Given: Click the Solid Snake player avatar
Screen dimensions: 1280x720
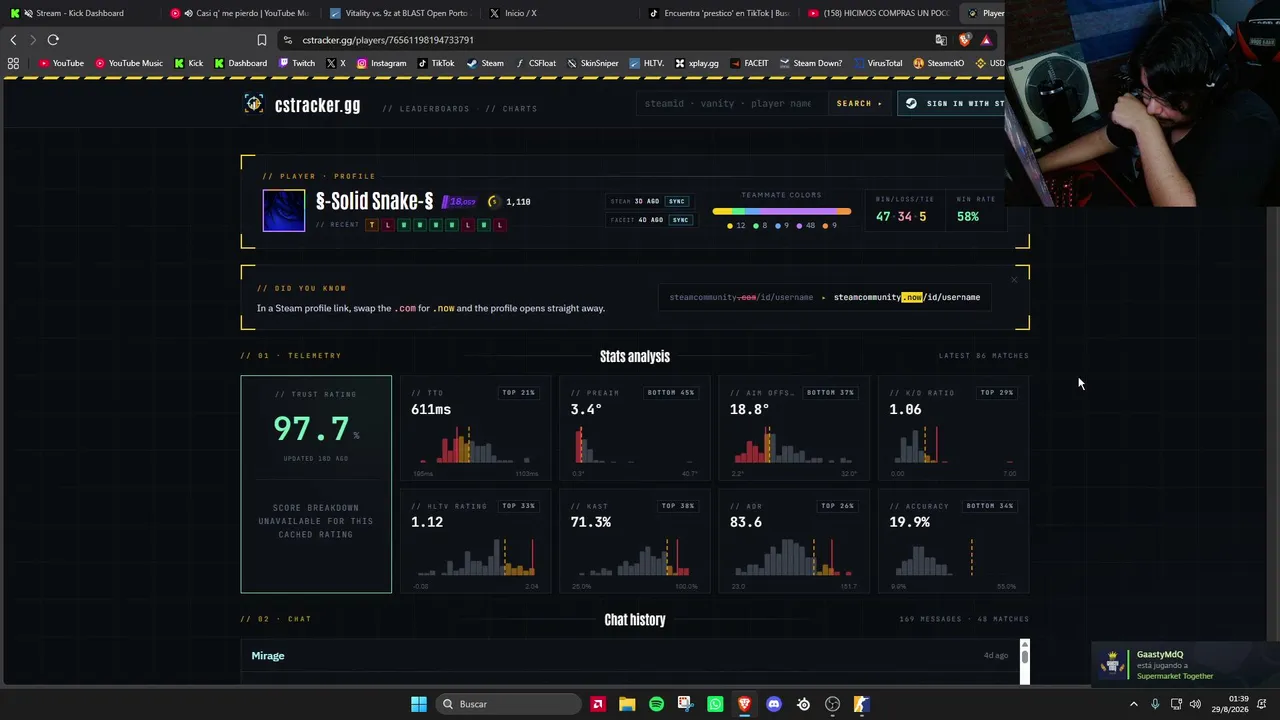Looking at the screenshot, I should point(284,211).
